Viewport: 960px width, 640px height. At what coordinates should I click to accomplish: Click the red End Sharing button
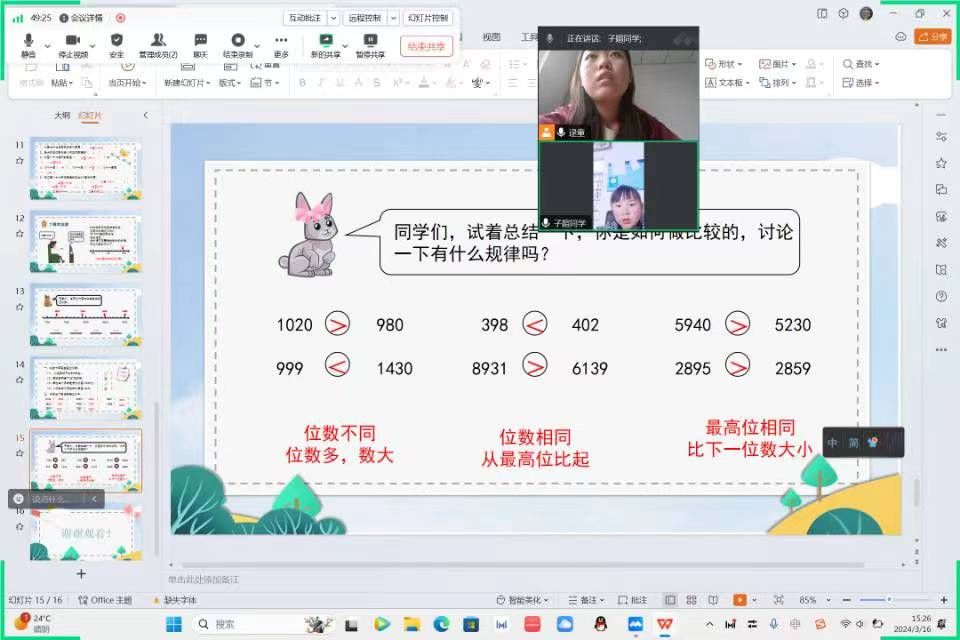[x=426, y=46]
